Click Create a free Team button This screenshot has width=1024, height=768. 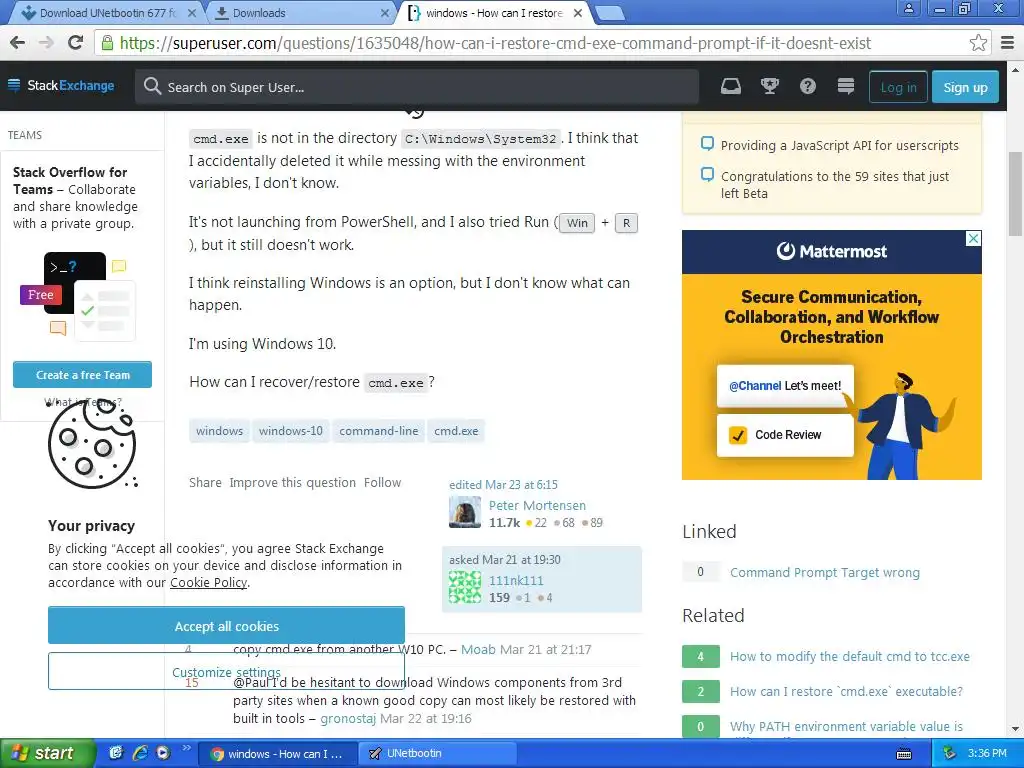coord(82,375)
